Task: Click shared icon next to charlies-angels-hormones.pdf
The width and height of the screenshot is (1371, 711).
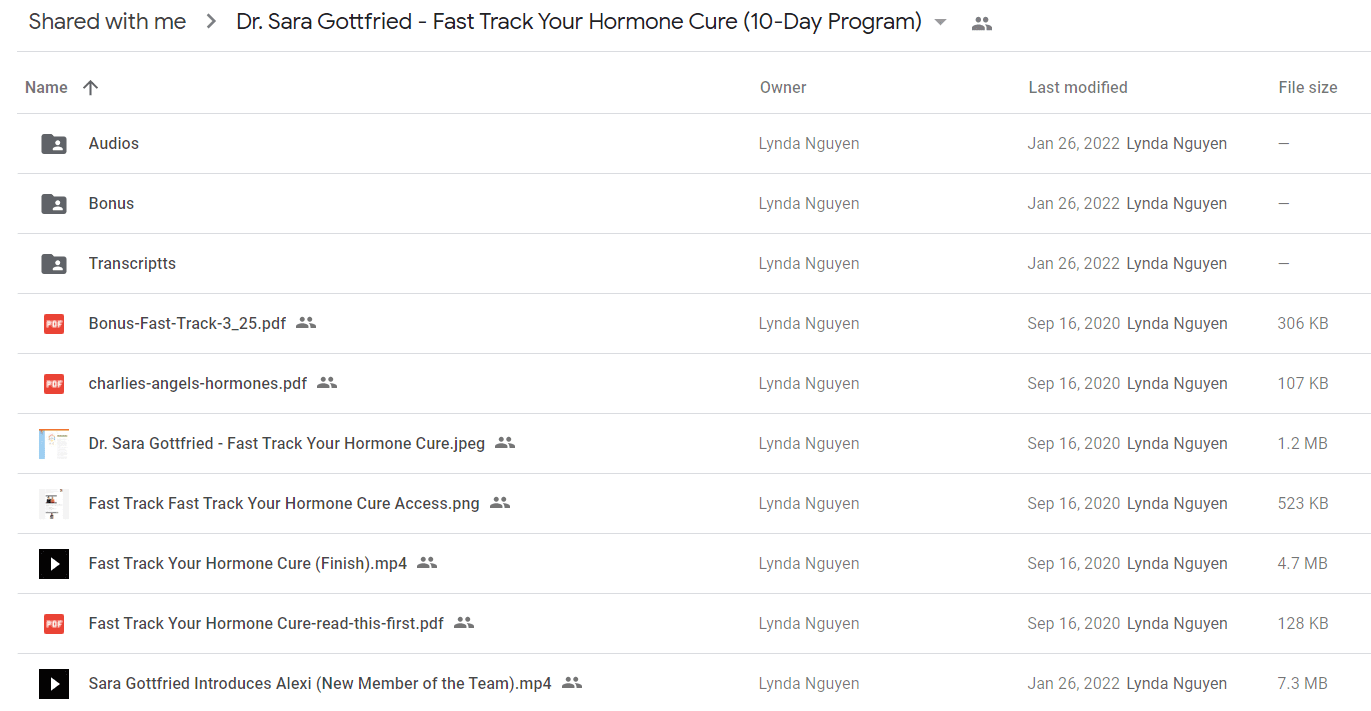Action: click(x=327, y=383)
